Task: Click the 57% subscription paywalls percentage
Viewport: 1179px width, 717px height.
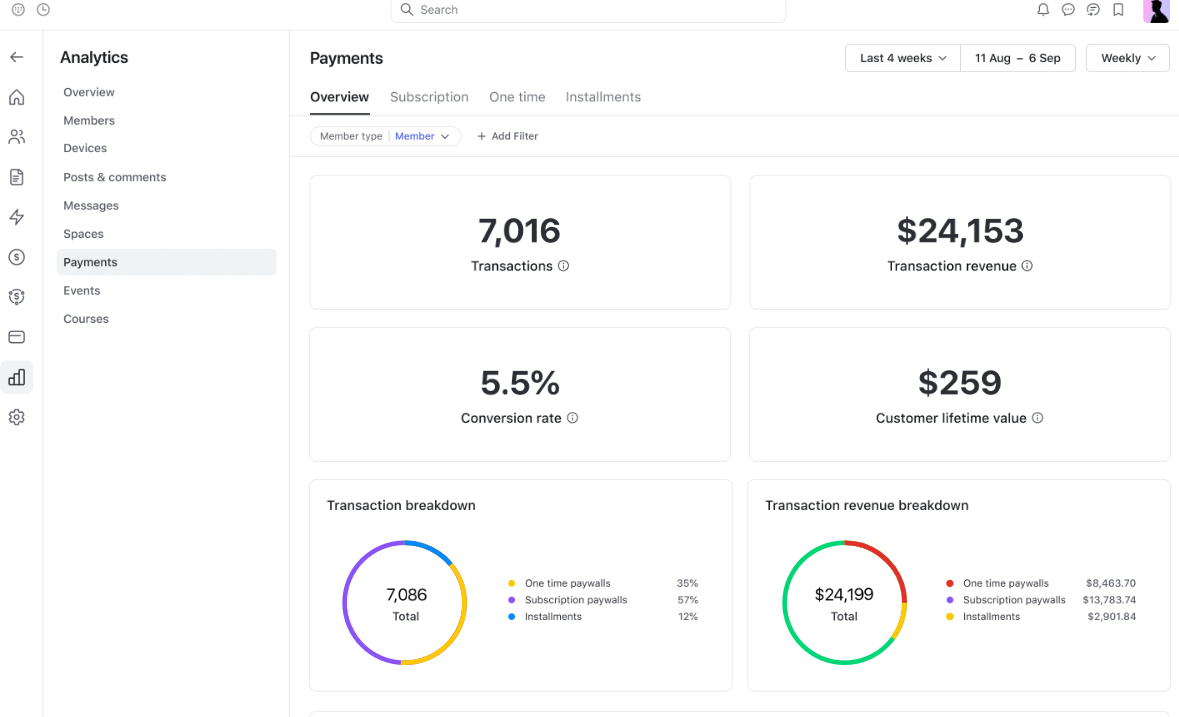Action: [687, 600]
